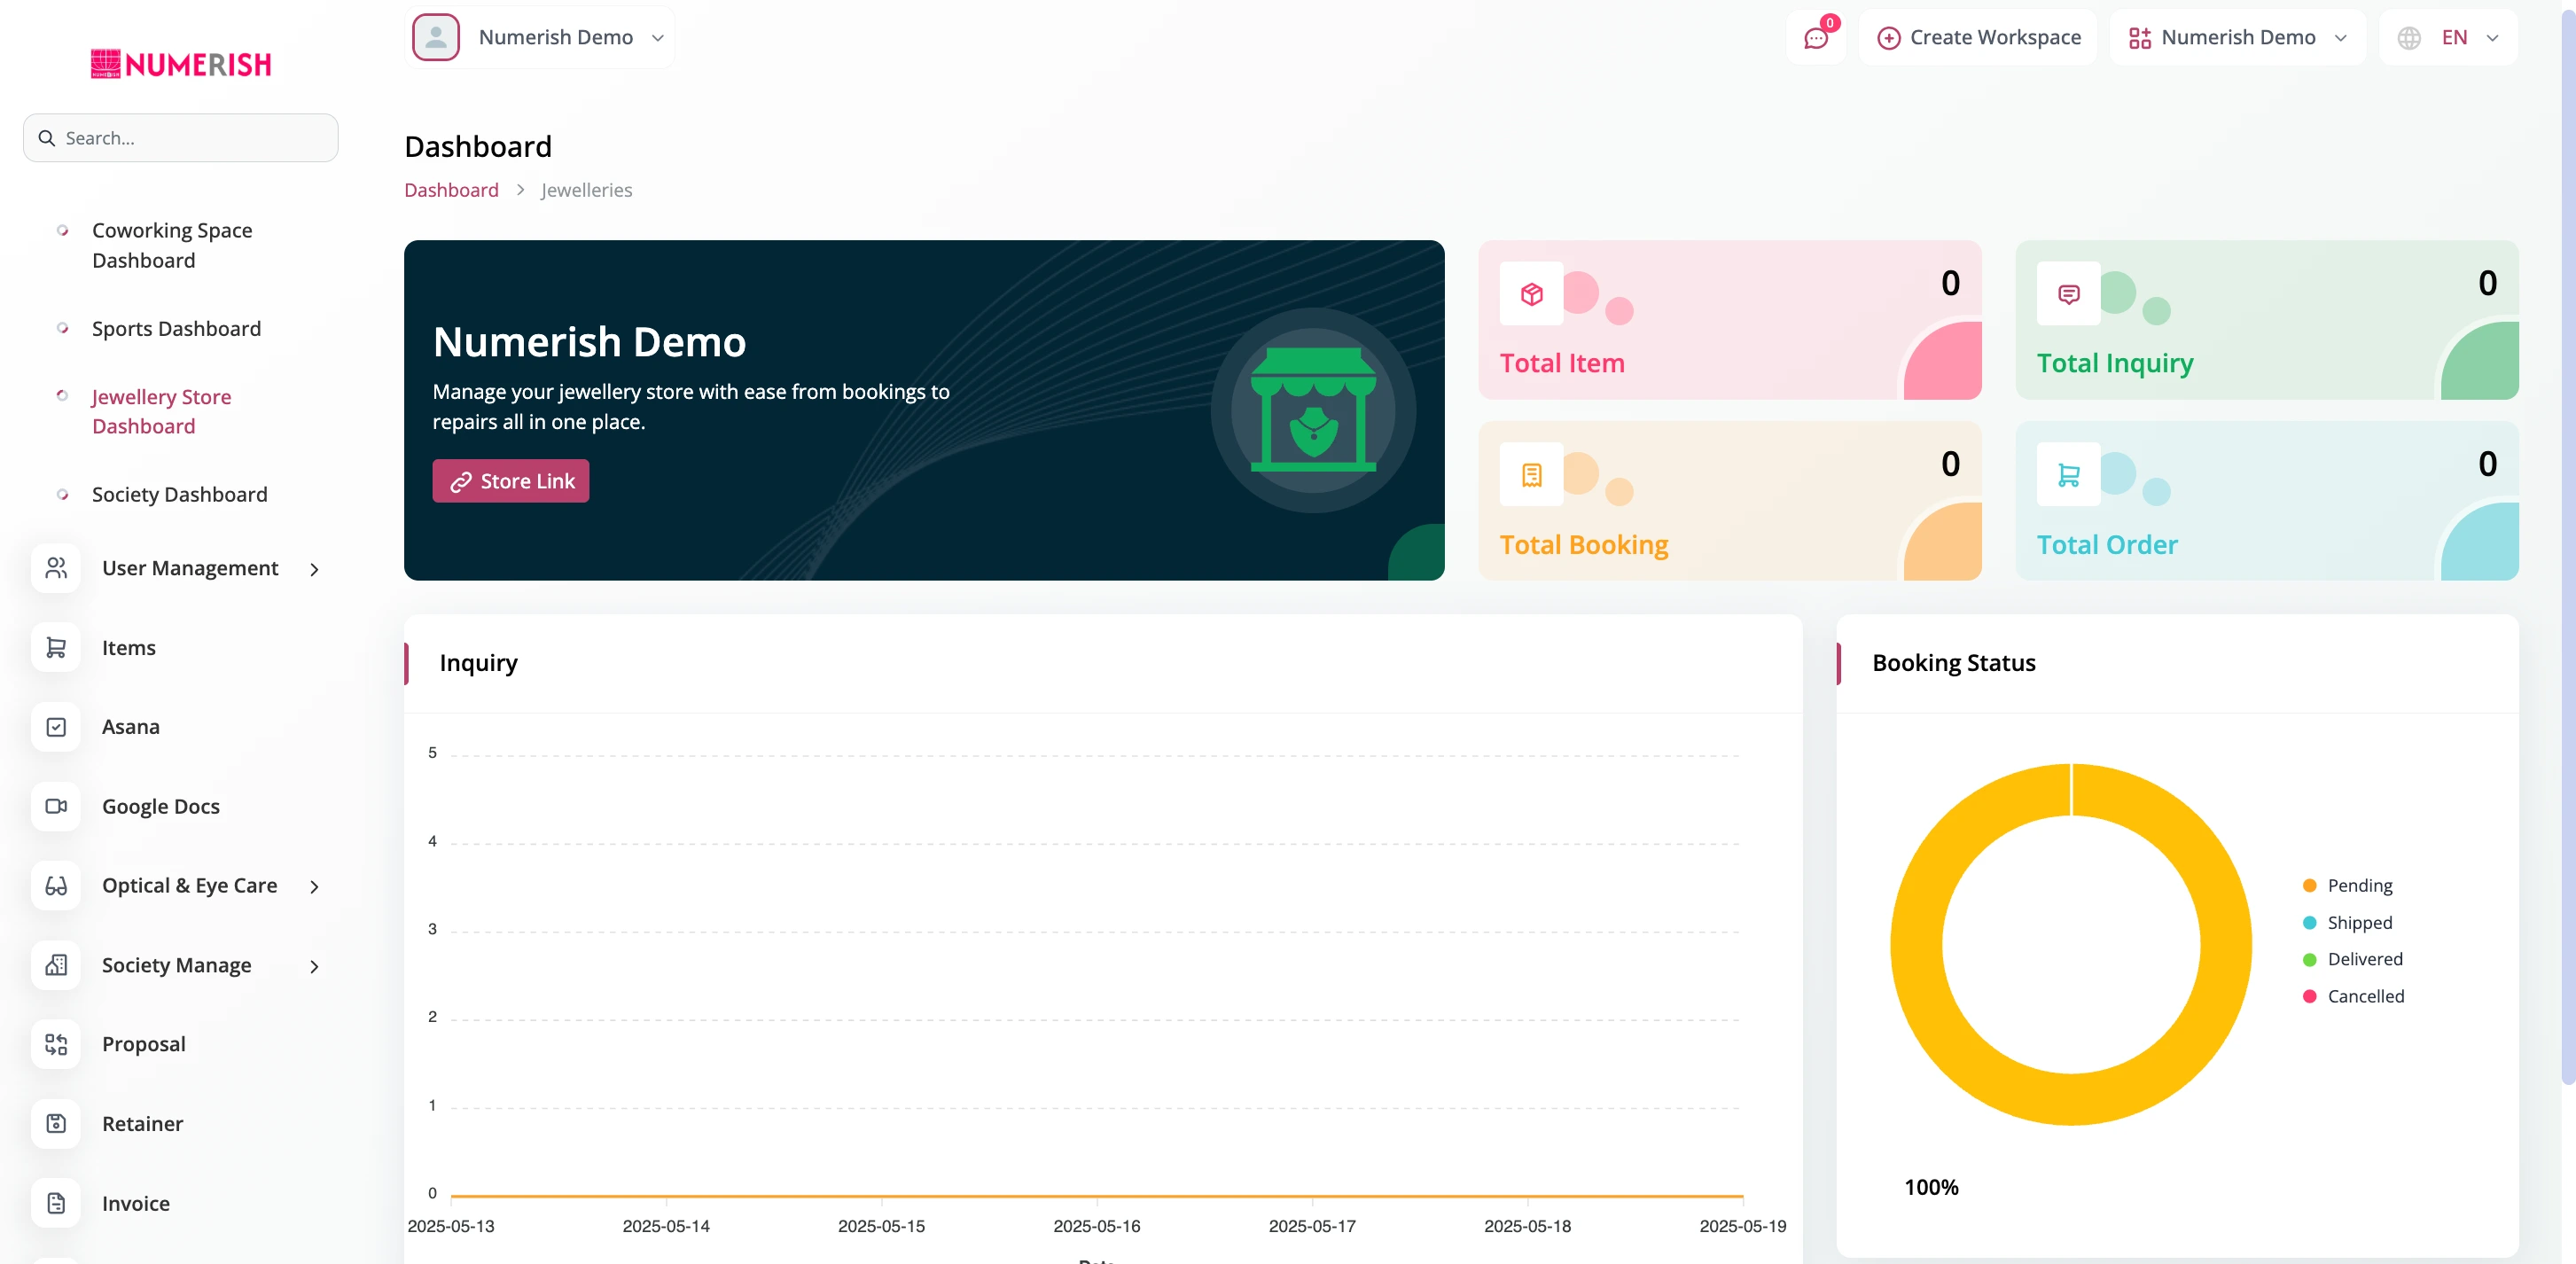Click the Total Booking receipt icon
2576x1264 pixels.
(1531, 474)
